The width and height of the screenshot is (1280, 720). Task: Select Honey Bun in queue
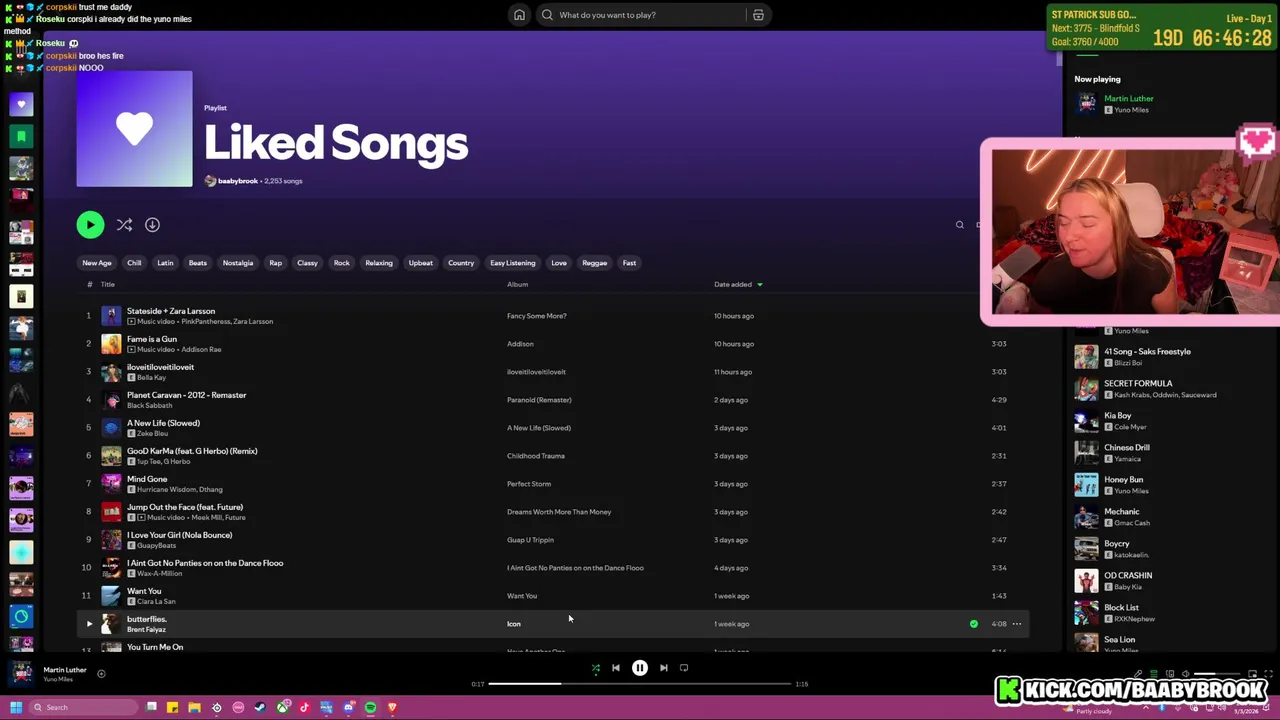click(x=1124, y=480)
